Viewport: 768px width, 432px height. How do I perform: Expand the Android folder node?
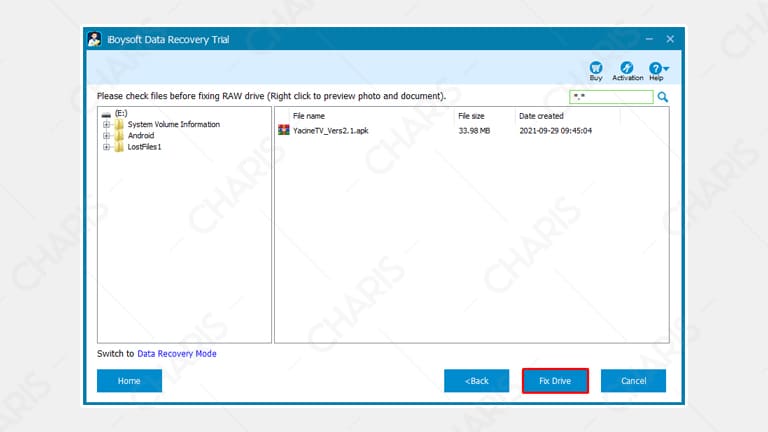(106, 136)
